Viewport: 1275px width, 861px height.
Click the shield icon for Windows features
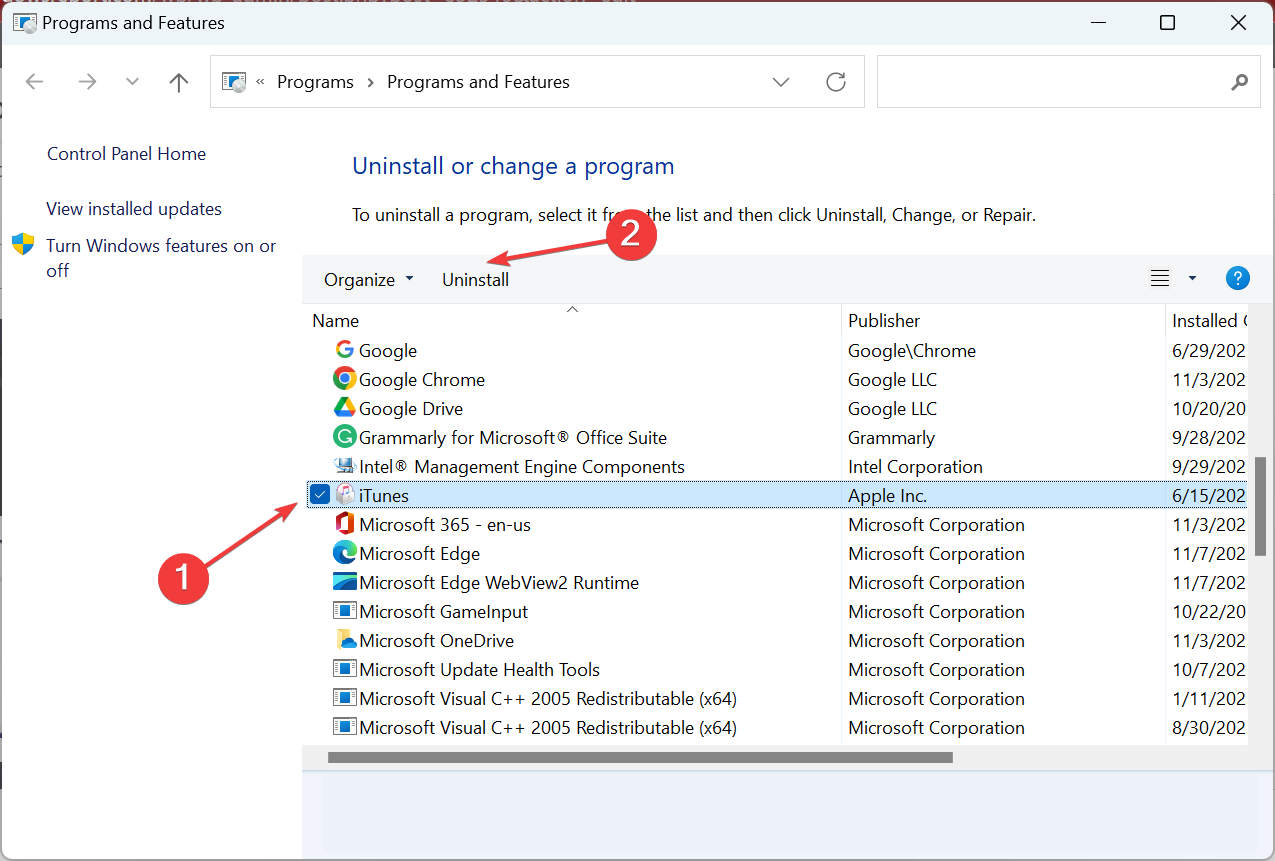pos(23,245)
